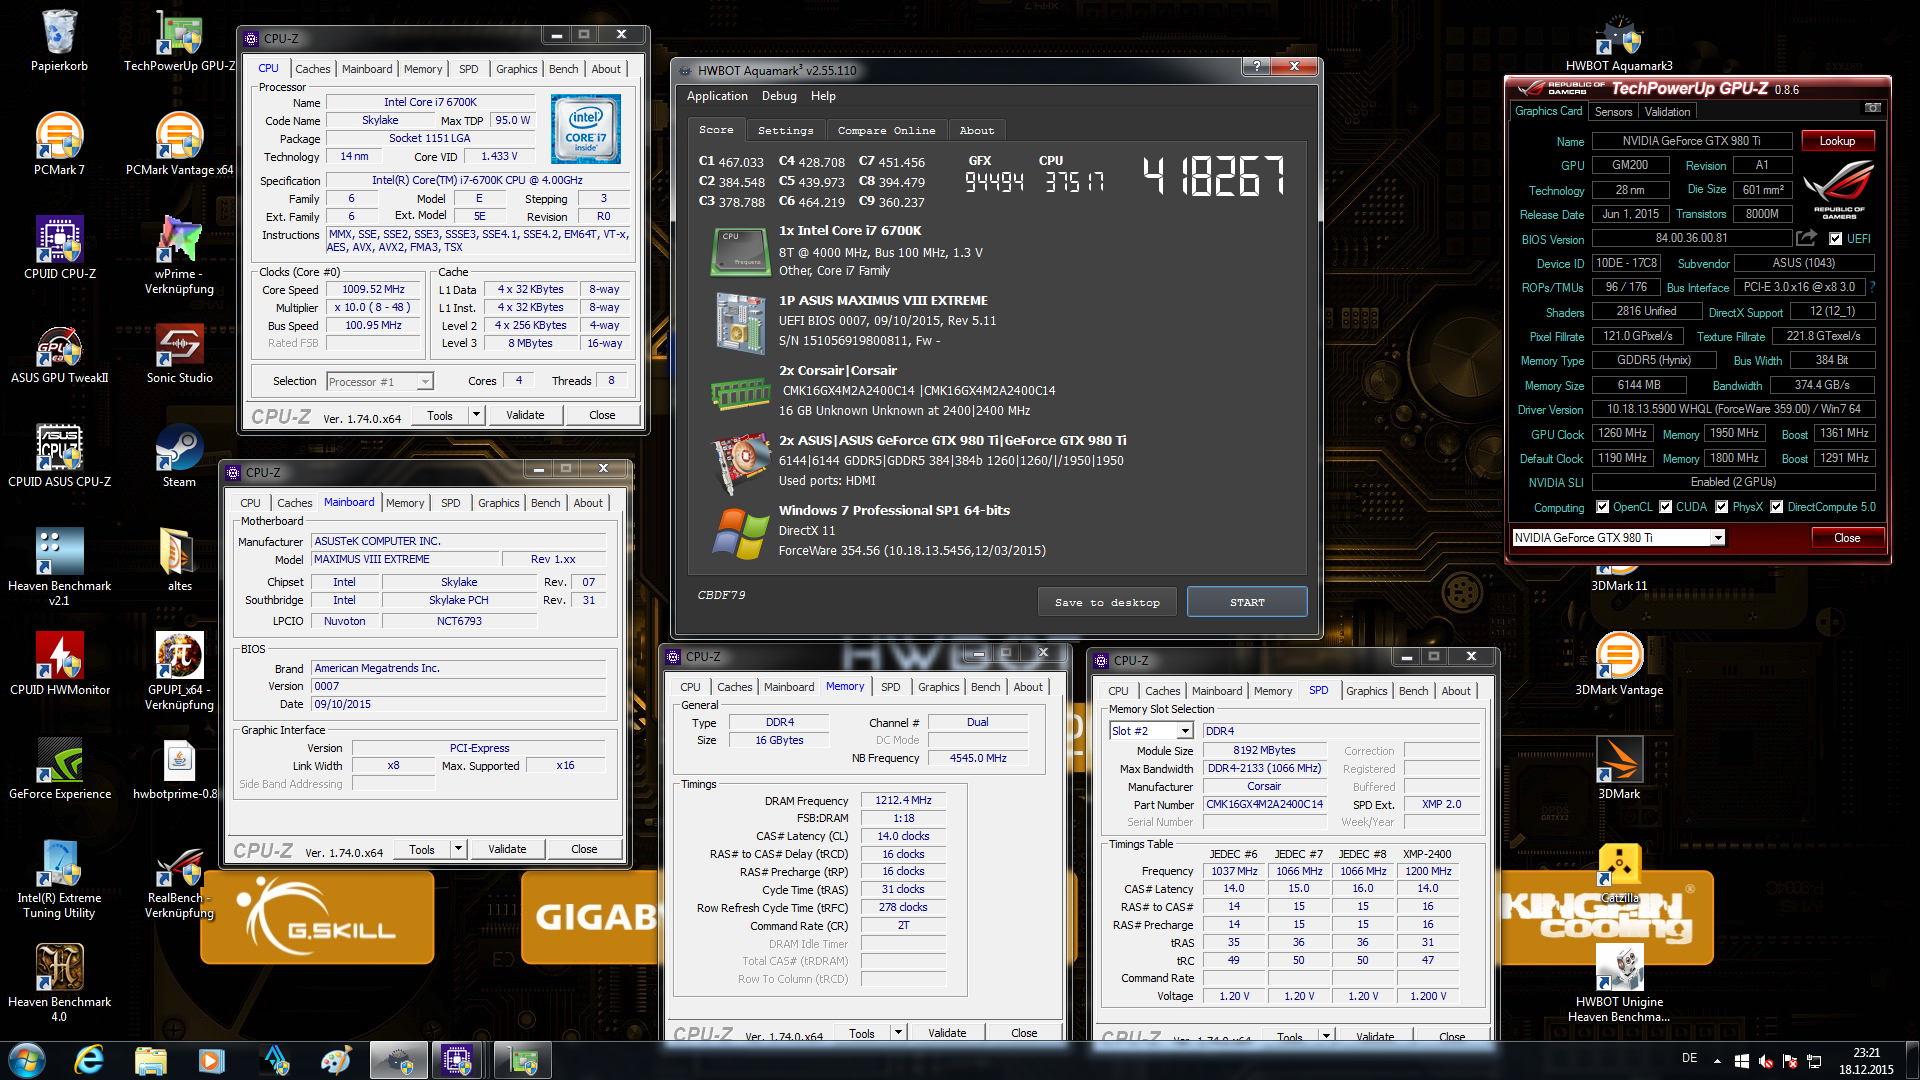Launch HWBOT Aquamark3 desktop icon
Viewport: 1920px width, 1080px height.
(x=1619, y=41)
